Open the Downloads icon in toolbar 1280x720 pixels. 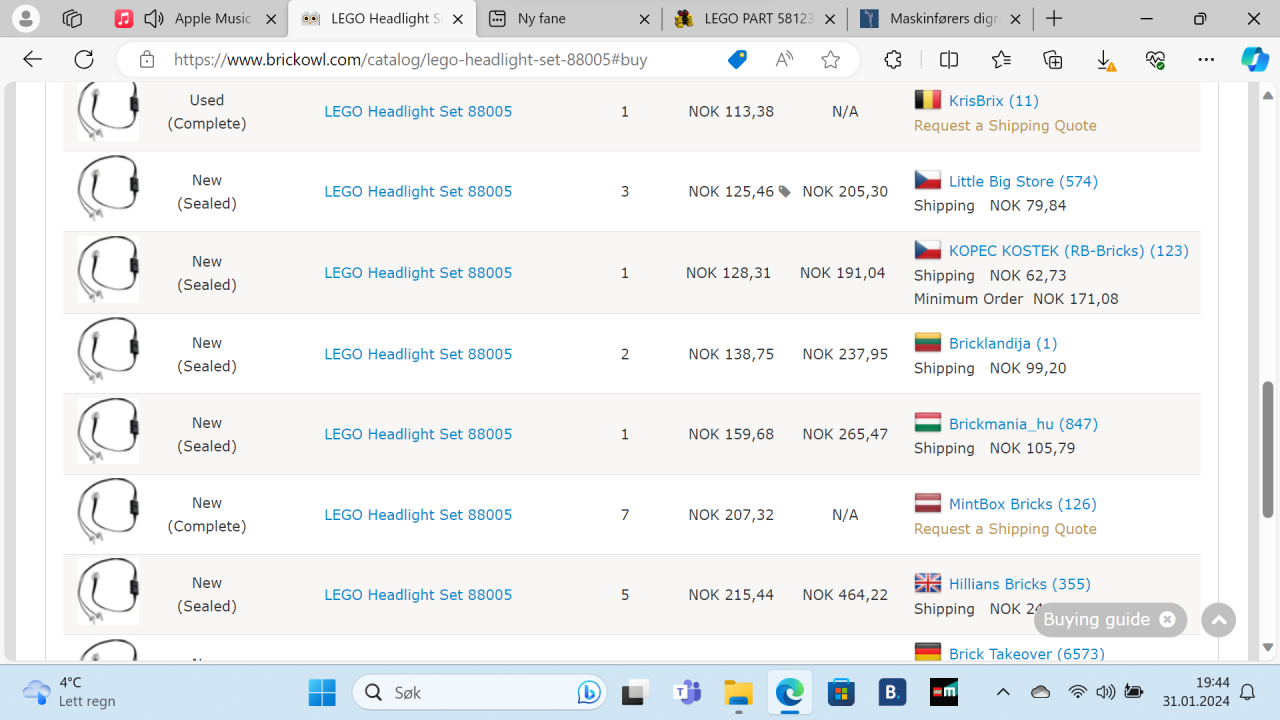(x=1105, y=60)
